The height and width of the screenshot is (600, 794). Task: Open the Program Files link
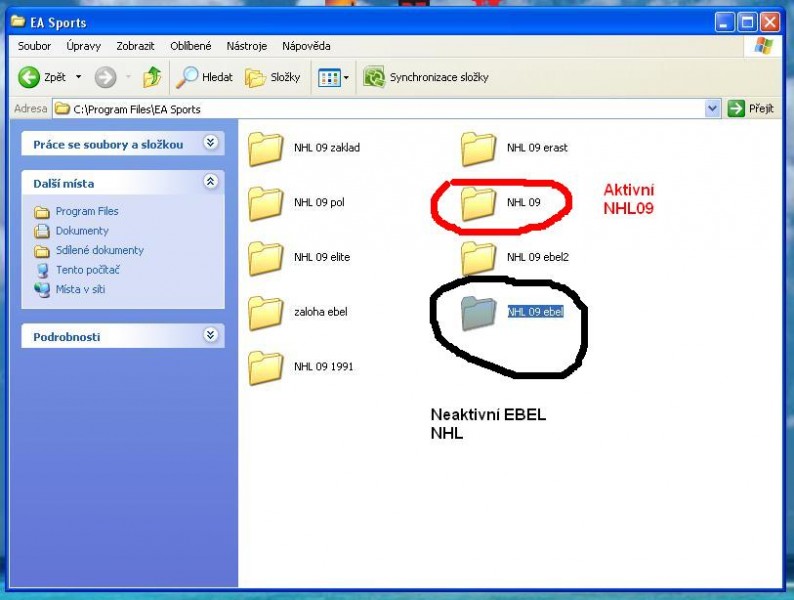tap(87, 211)
